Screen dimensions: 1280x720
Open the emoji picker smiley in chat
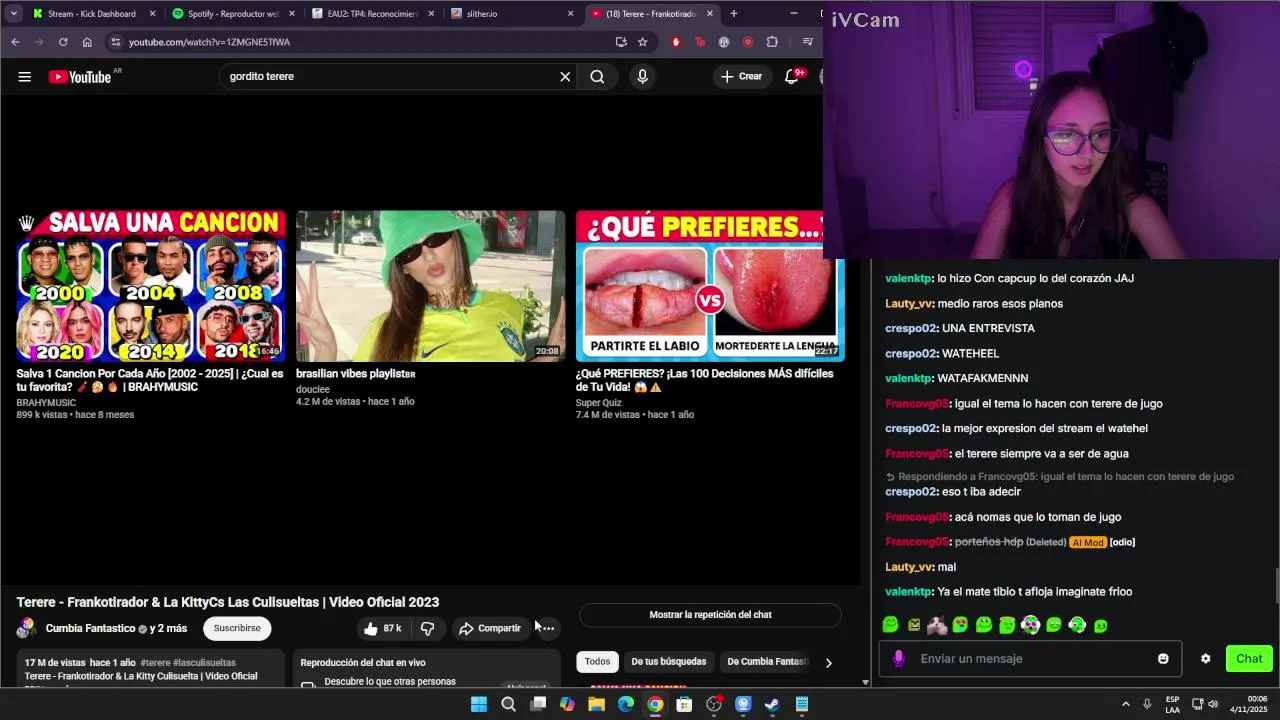point(1163,658)
